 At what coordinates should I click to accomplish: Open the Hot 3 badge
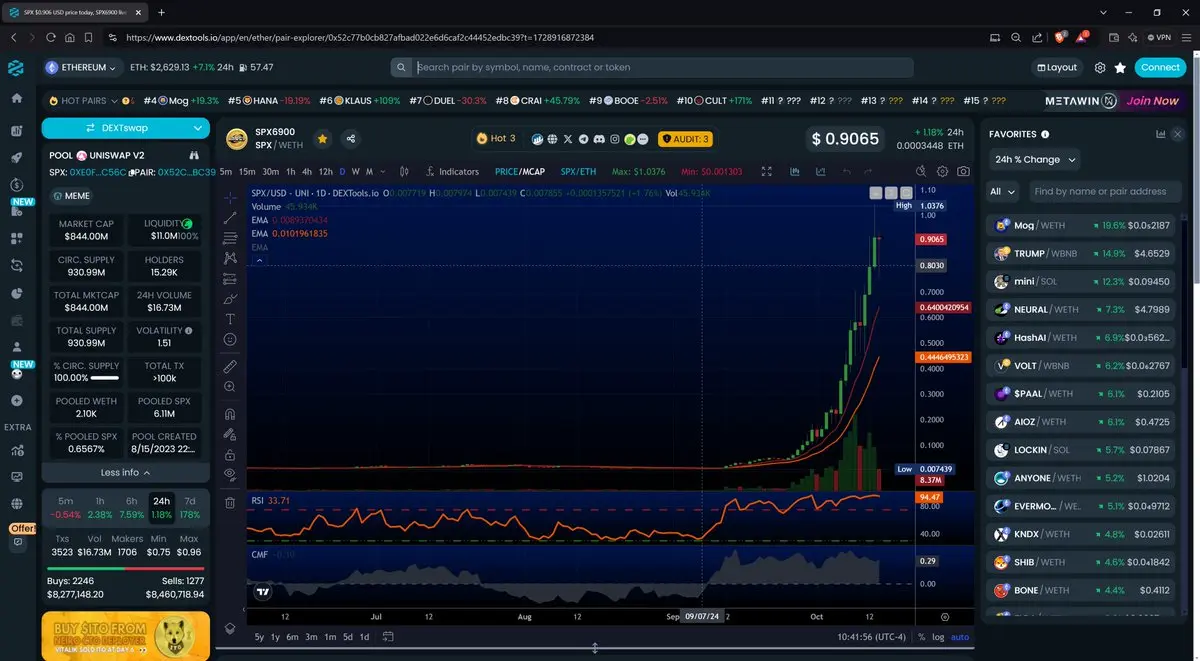(x=496, y=139)
